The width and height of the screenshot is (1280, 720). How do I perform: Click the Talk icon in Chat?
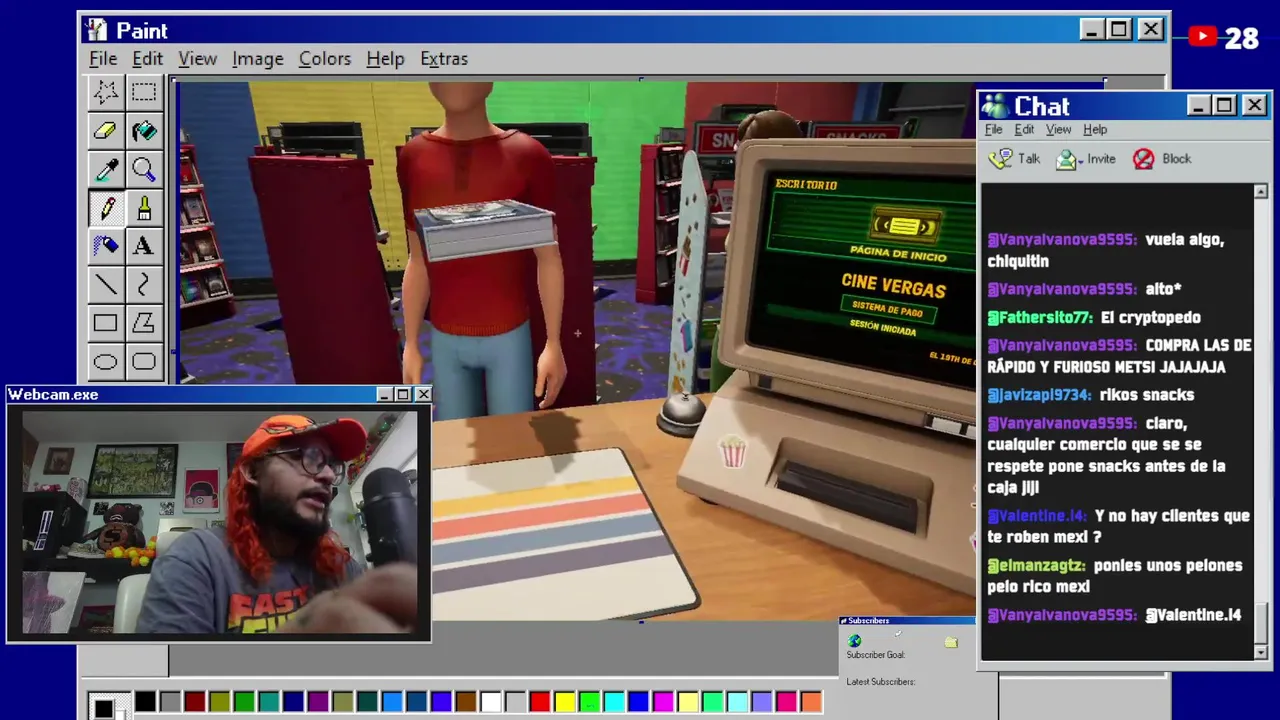pos(1000,159)
